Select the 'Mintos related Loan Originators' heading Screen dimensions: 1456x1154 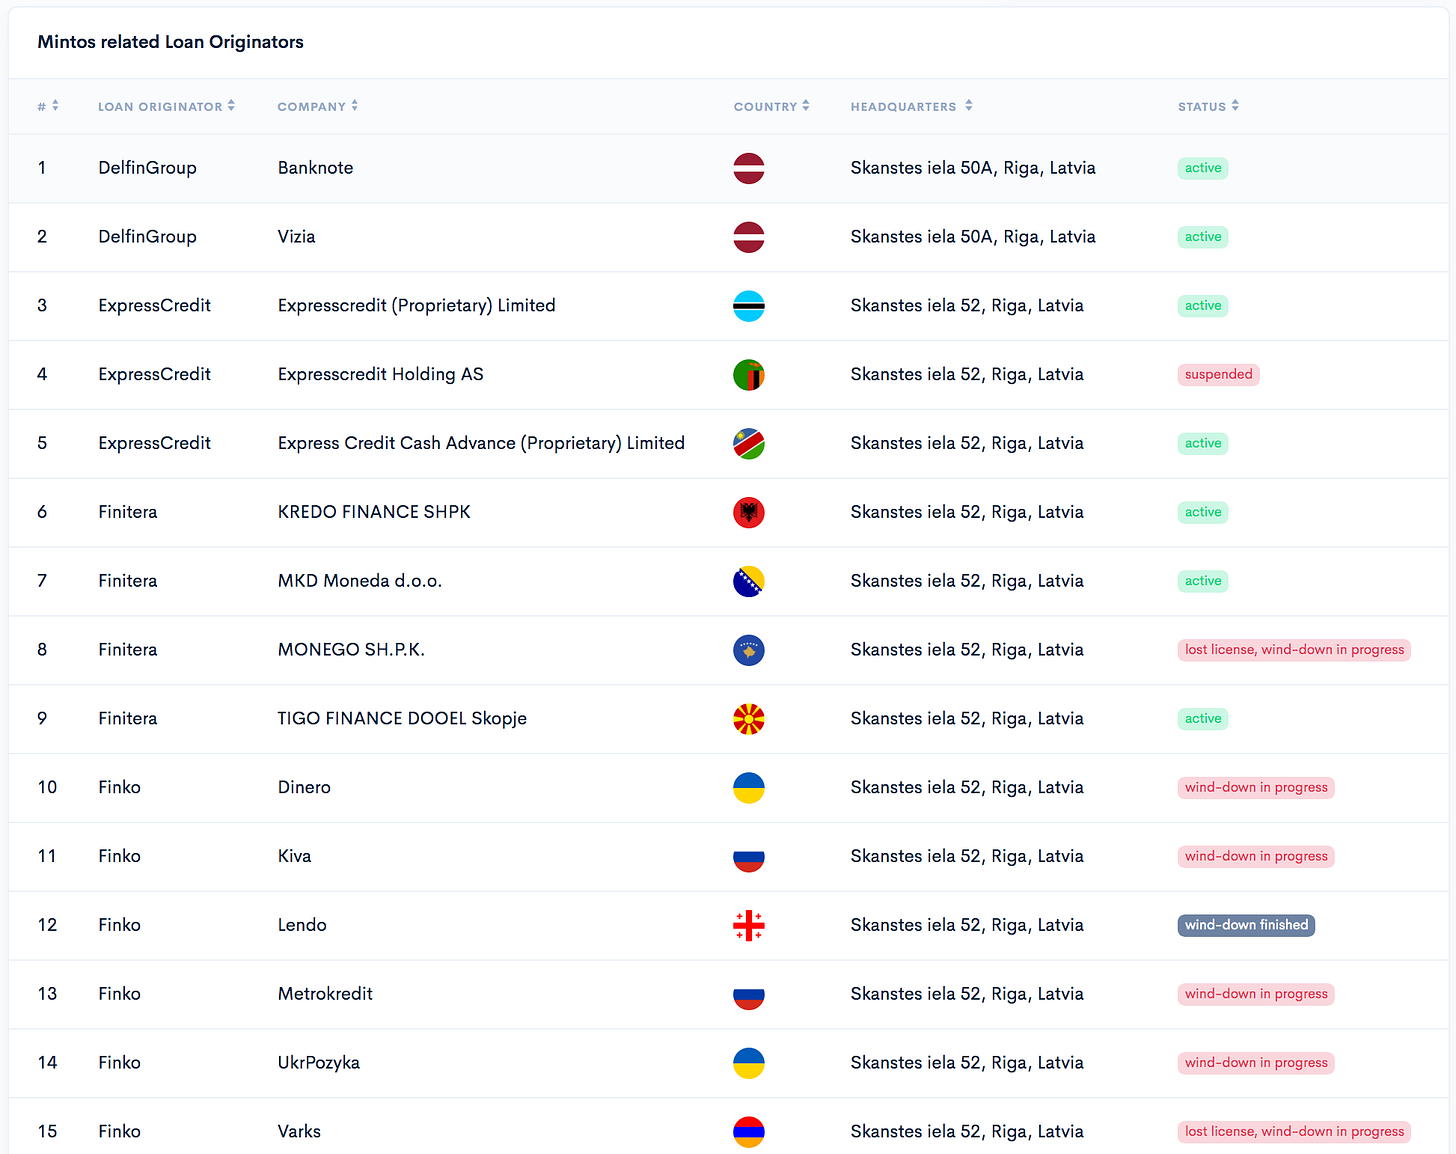(170, 42)
